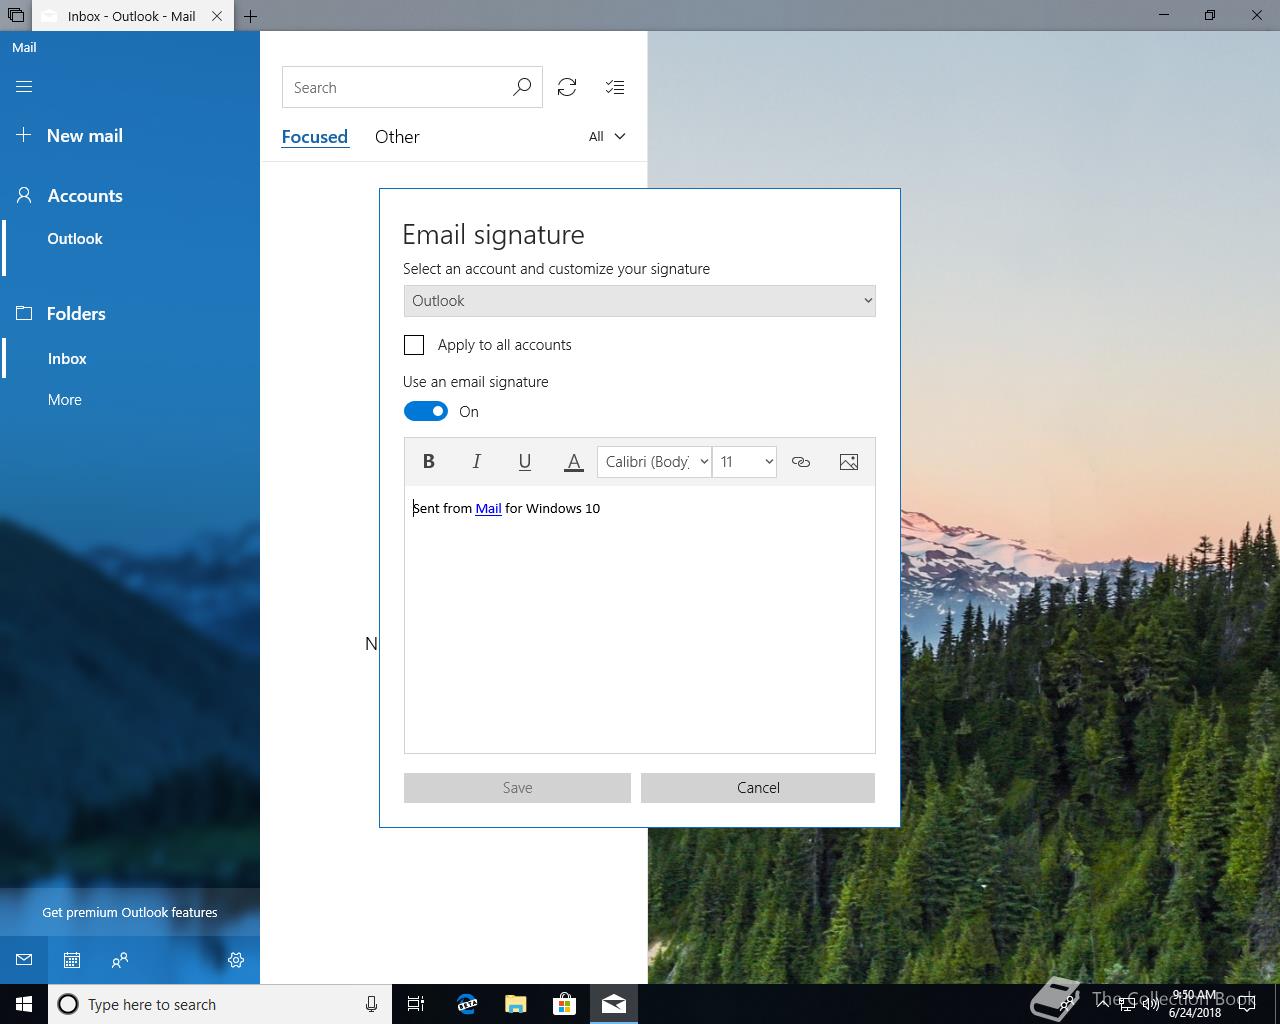Open font color picker in signature toolbar
Screen dimensions: 1280x1024
click(573, 461)
